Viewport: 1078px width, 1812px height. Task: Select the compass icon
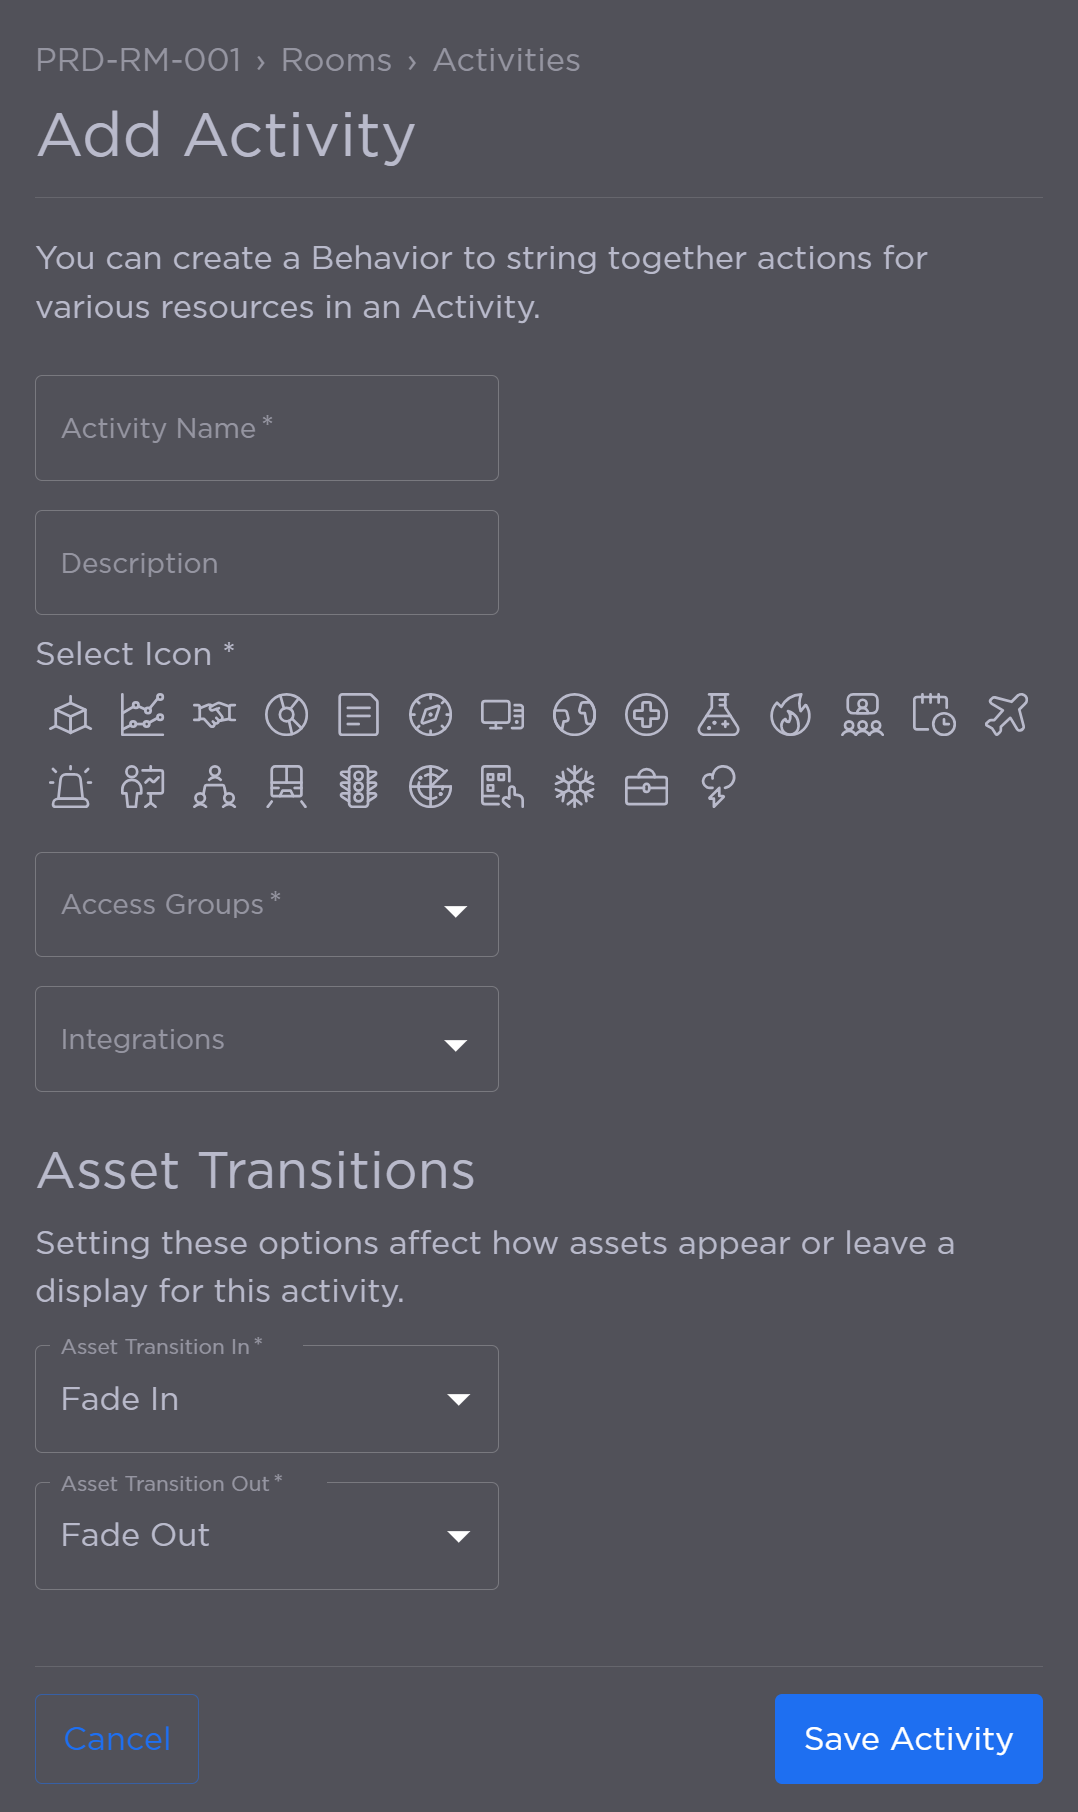(430, 715)
